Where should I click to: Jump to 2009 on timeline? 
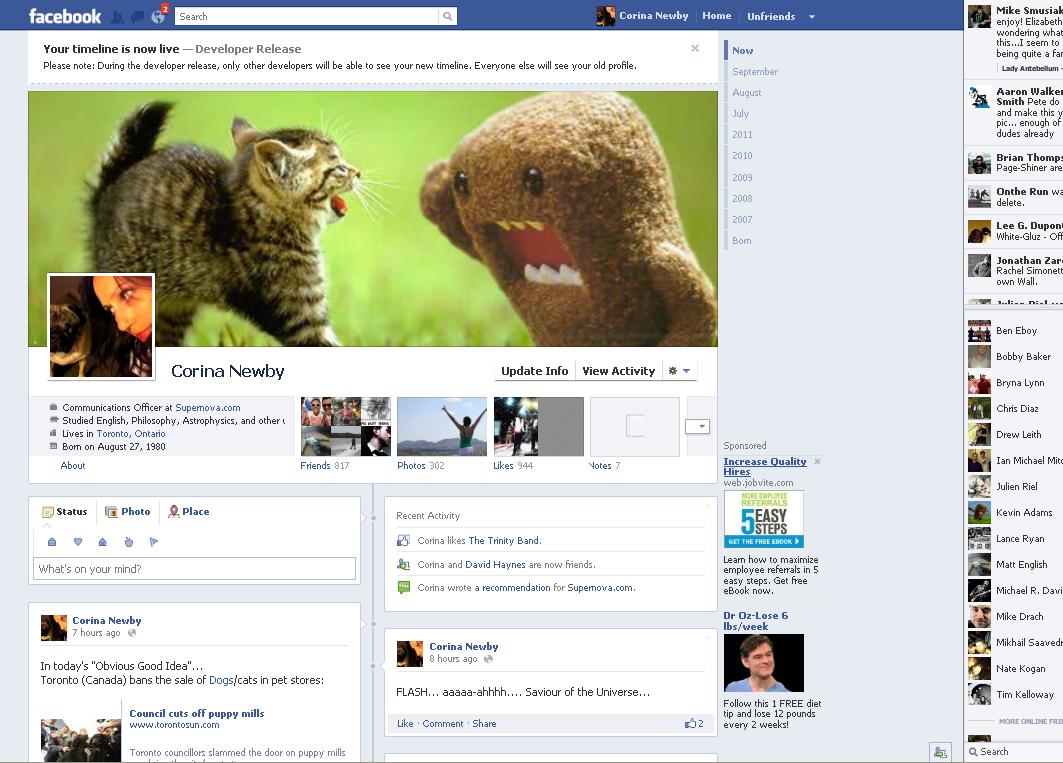[x=742, y=177]
